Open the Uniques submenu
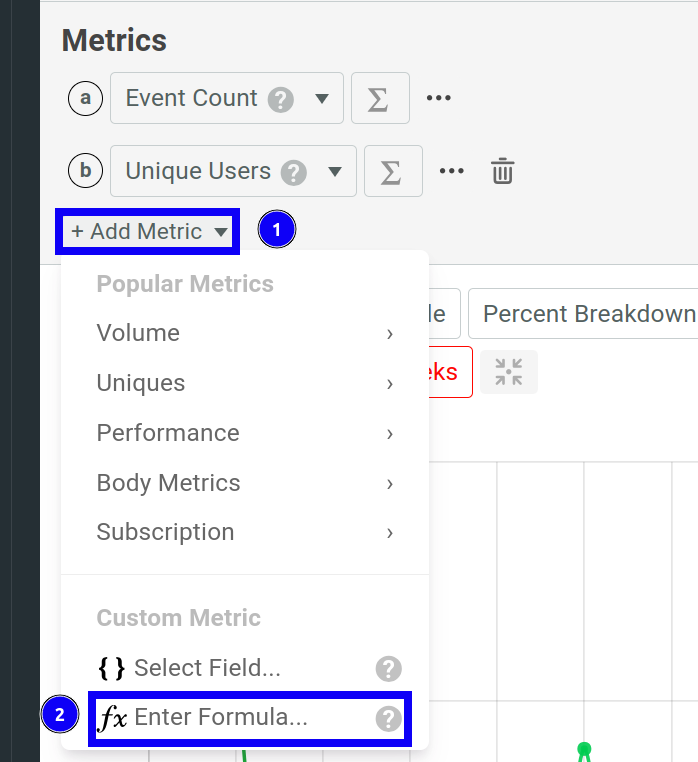Screen dimensions: 698x762 tap(244, 383)
